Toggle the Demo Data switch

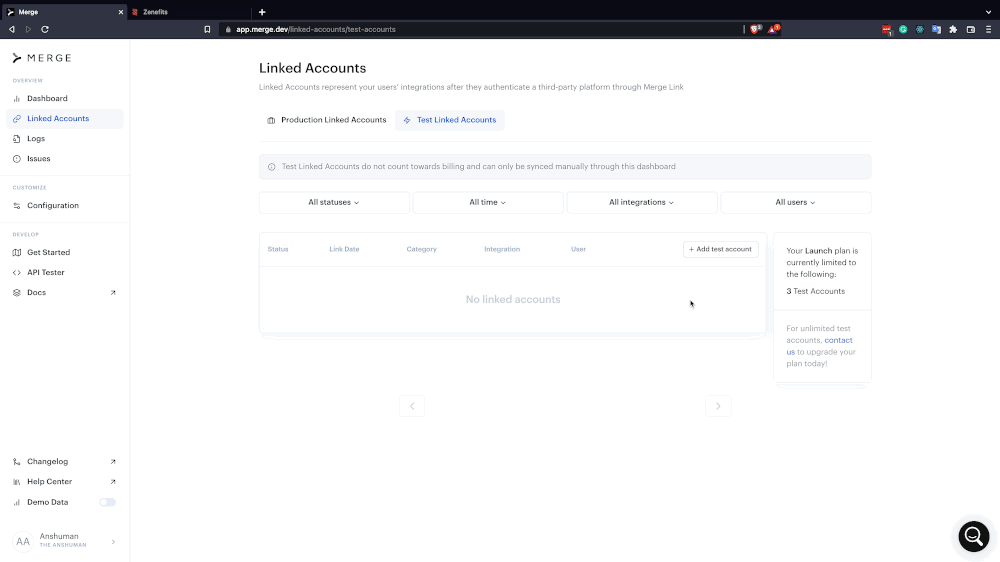coord(107,502)
